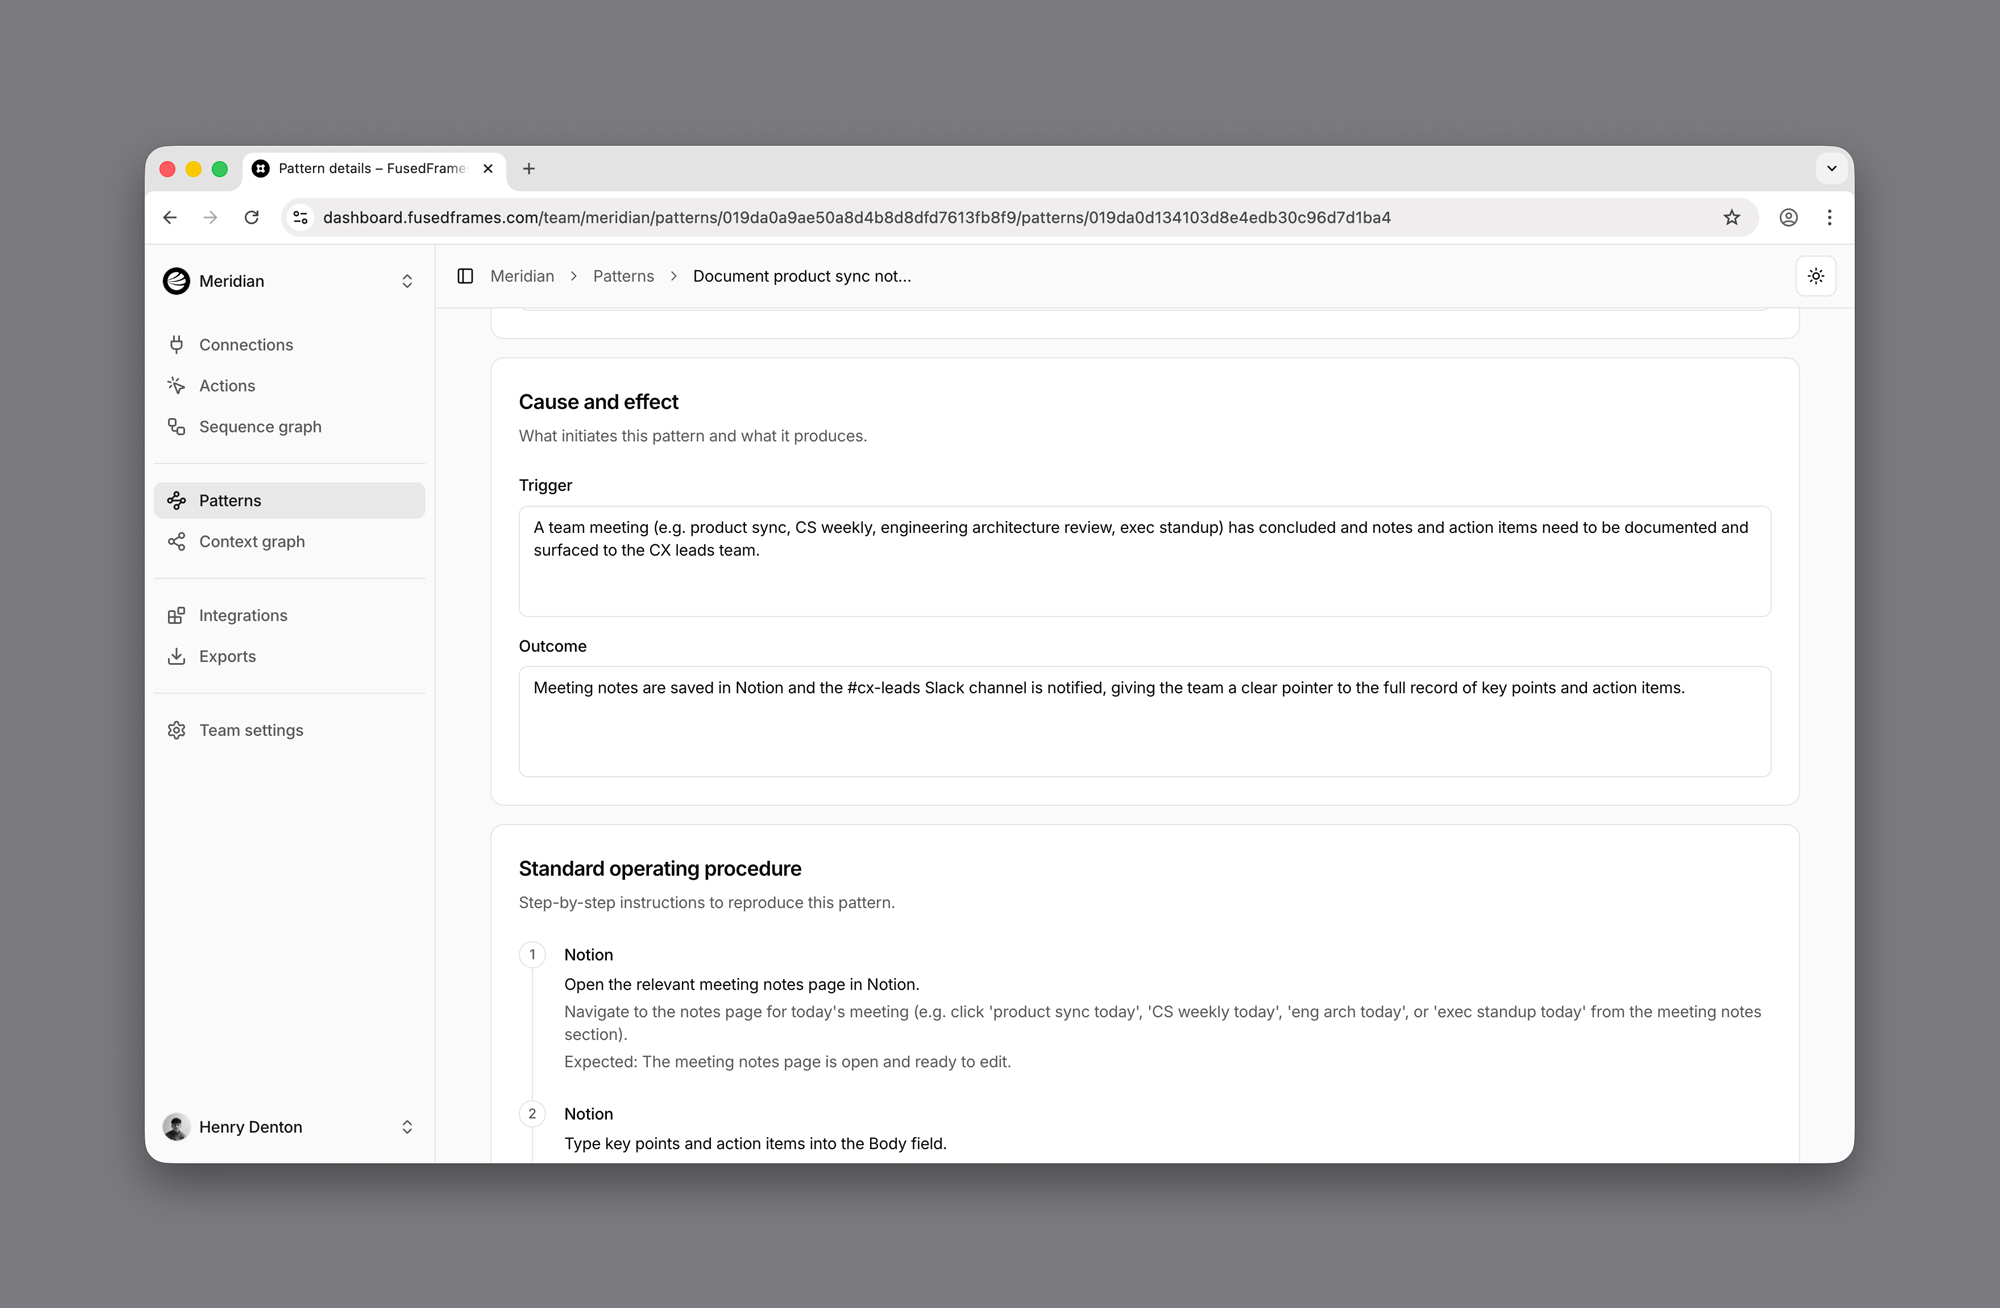The width and height of the screenshot is (2000, 1308).
Task: Click the Exports download icon
Action: [x=177, y=657]
